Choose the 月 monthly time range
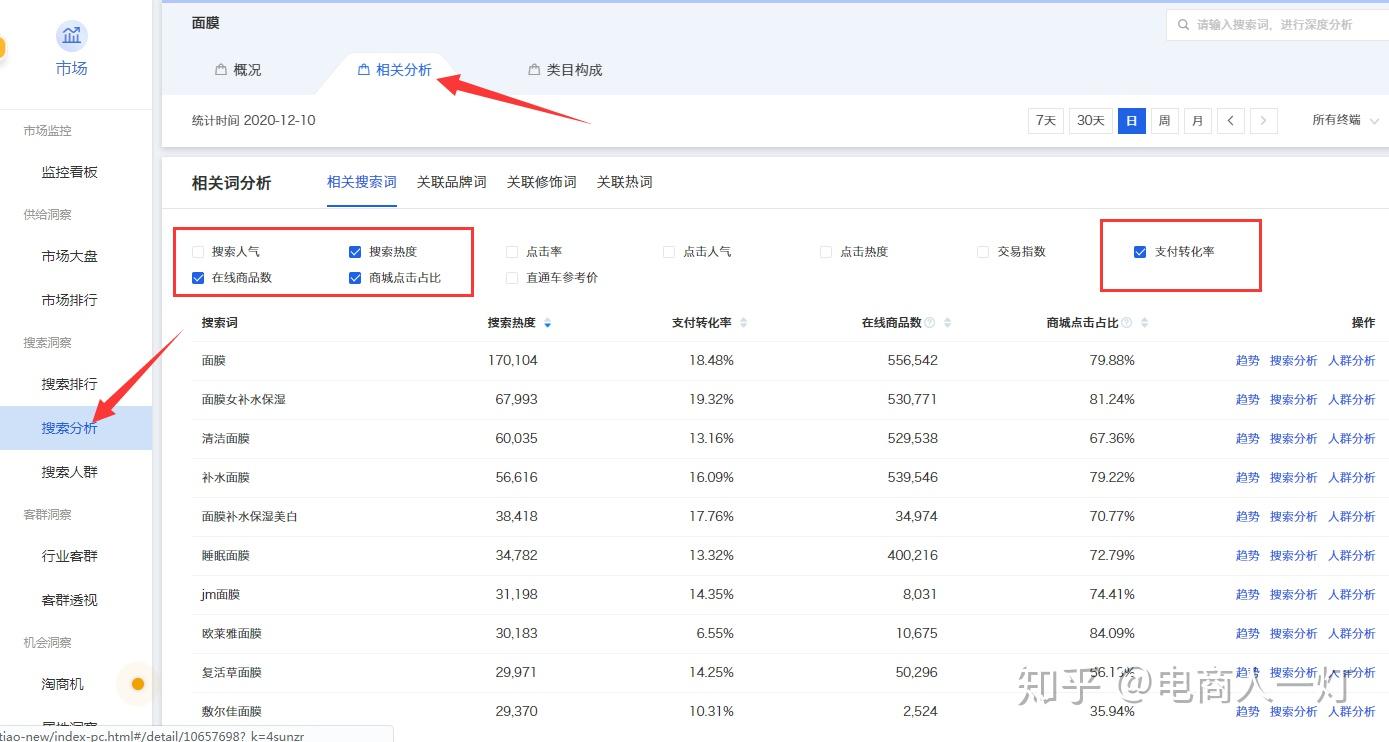 pos(1198,121)
